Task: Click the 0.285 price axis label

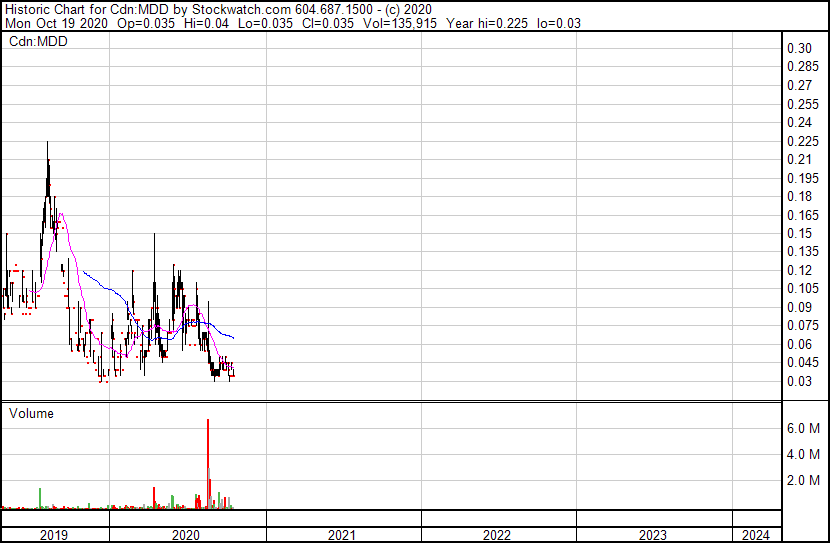Action: pos(803,67)
